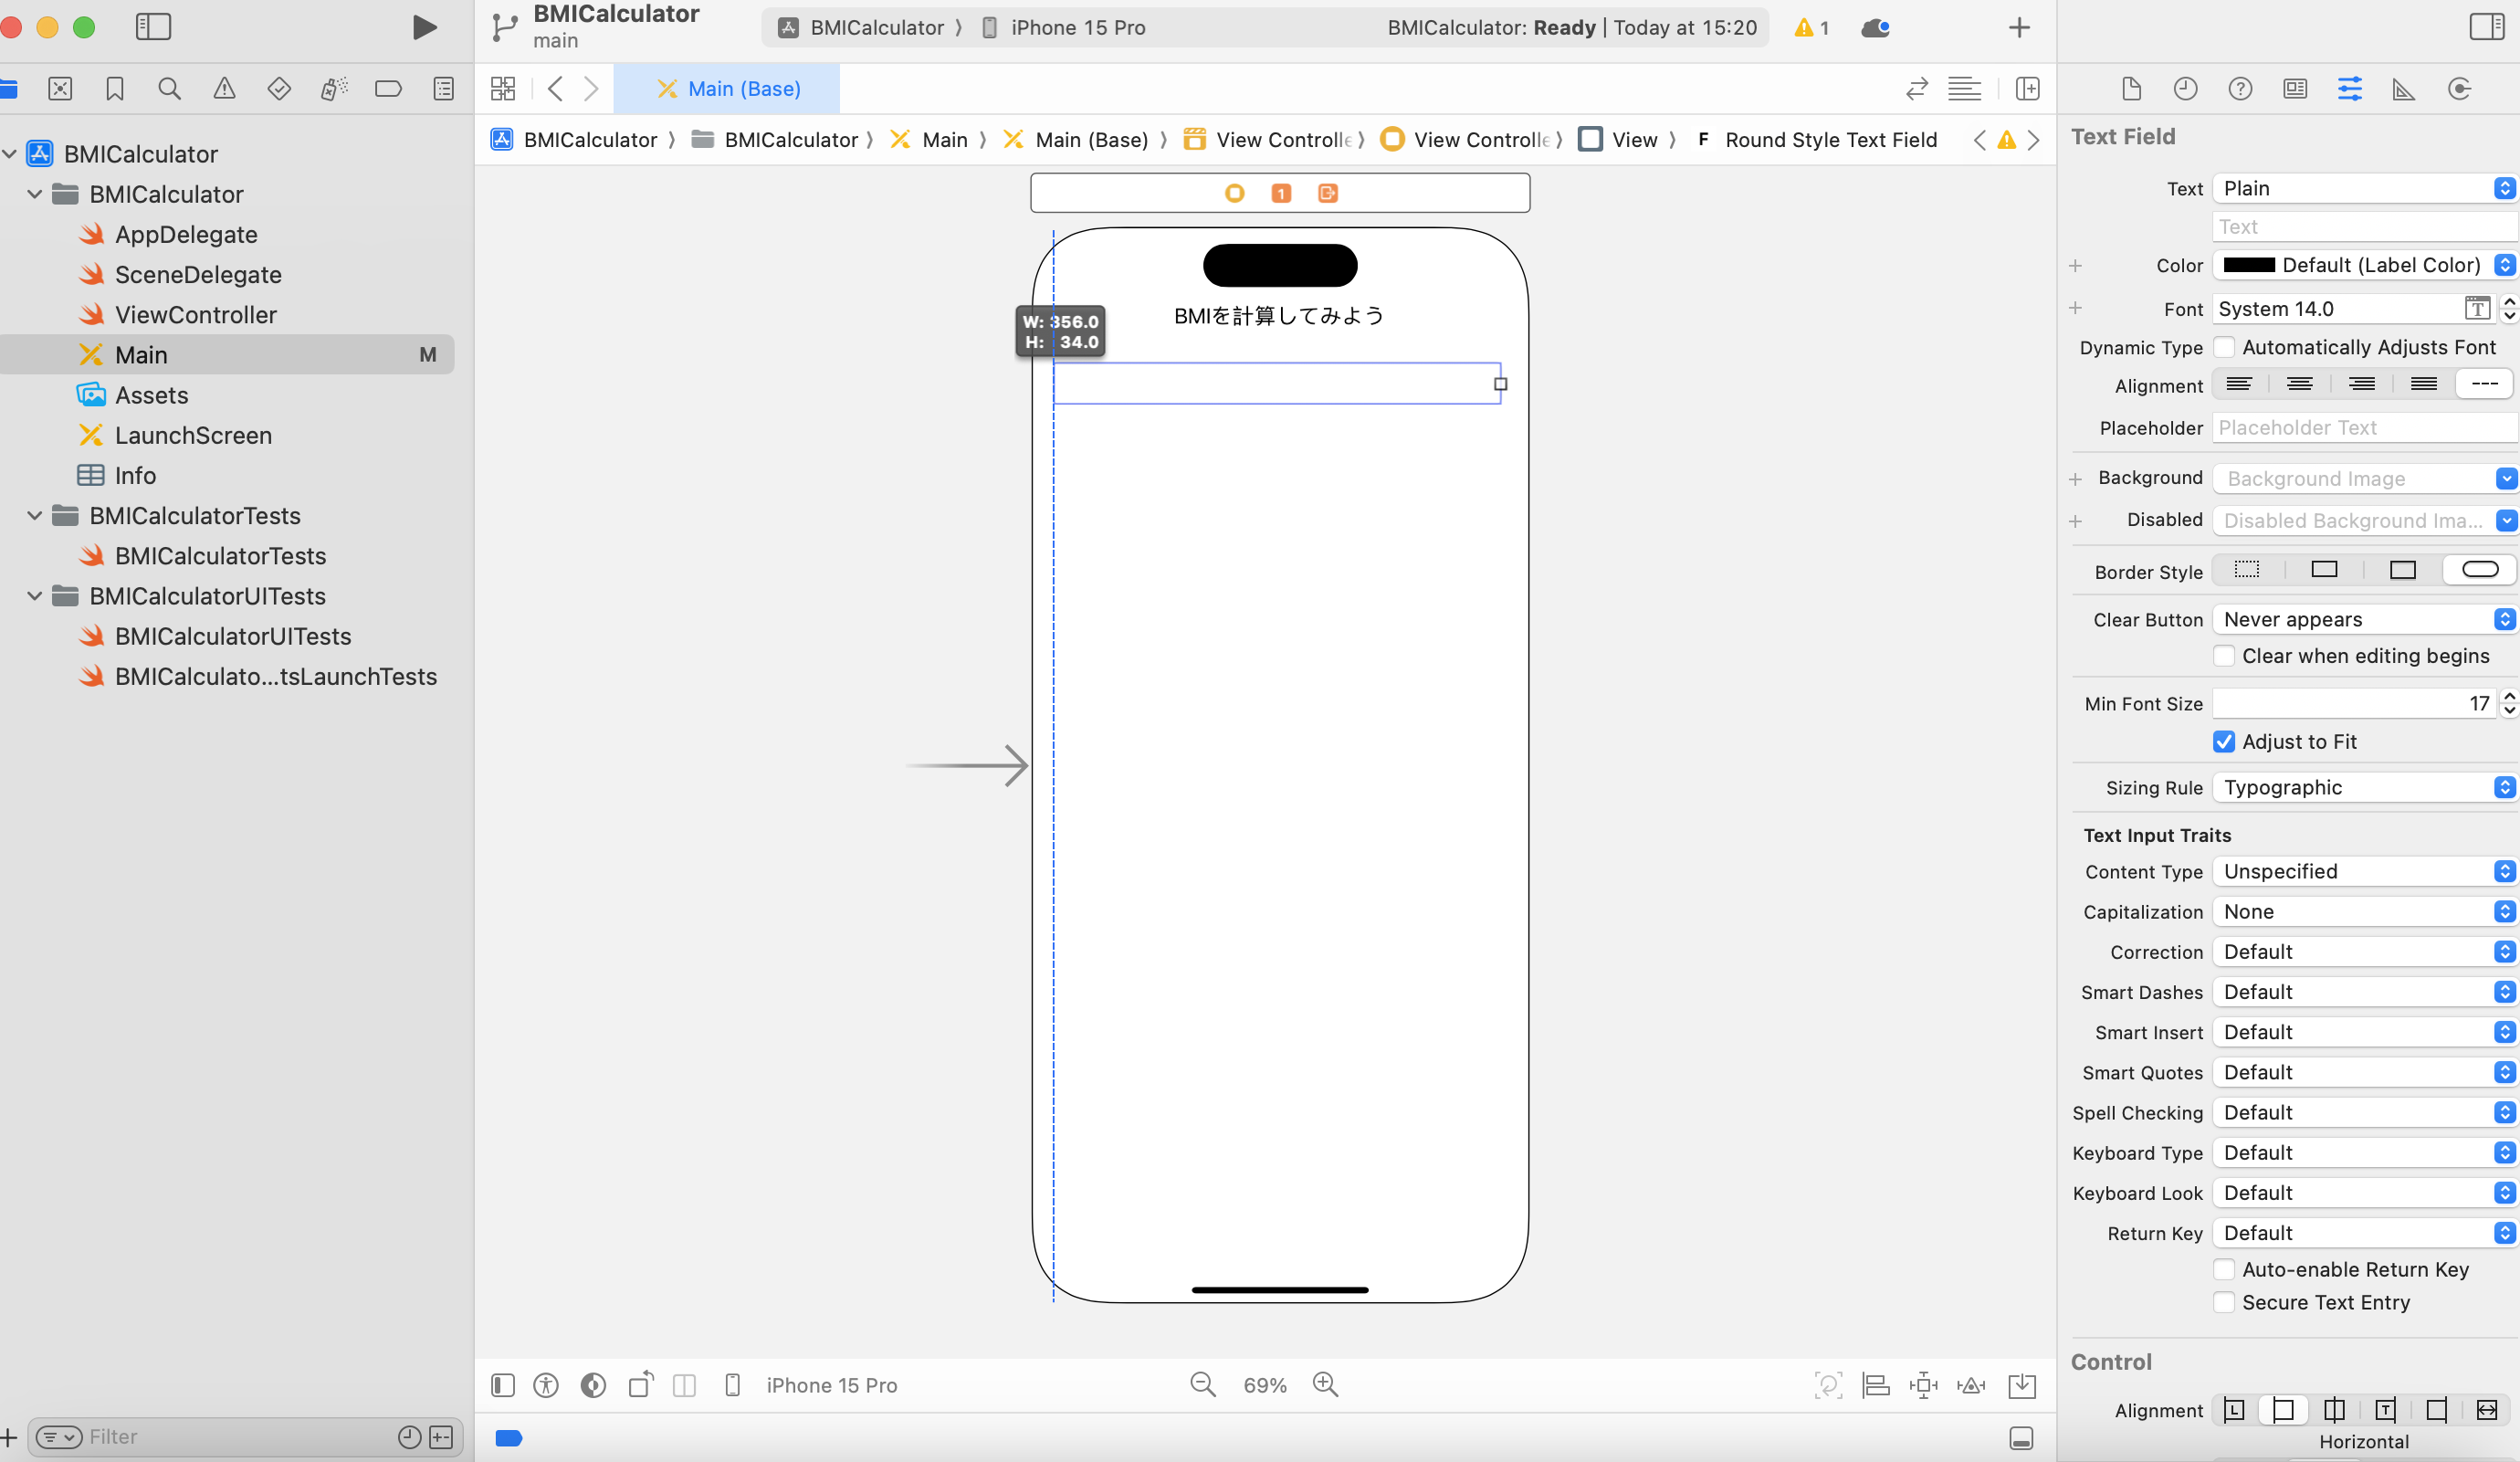Enable Automatically Adjusts Font checkbox

(x=2224, y=347)
